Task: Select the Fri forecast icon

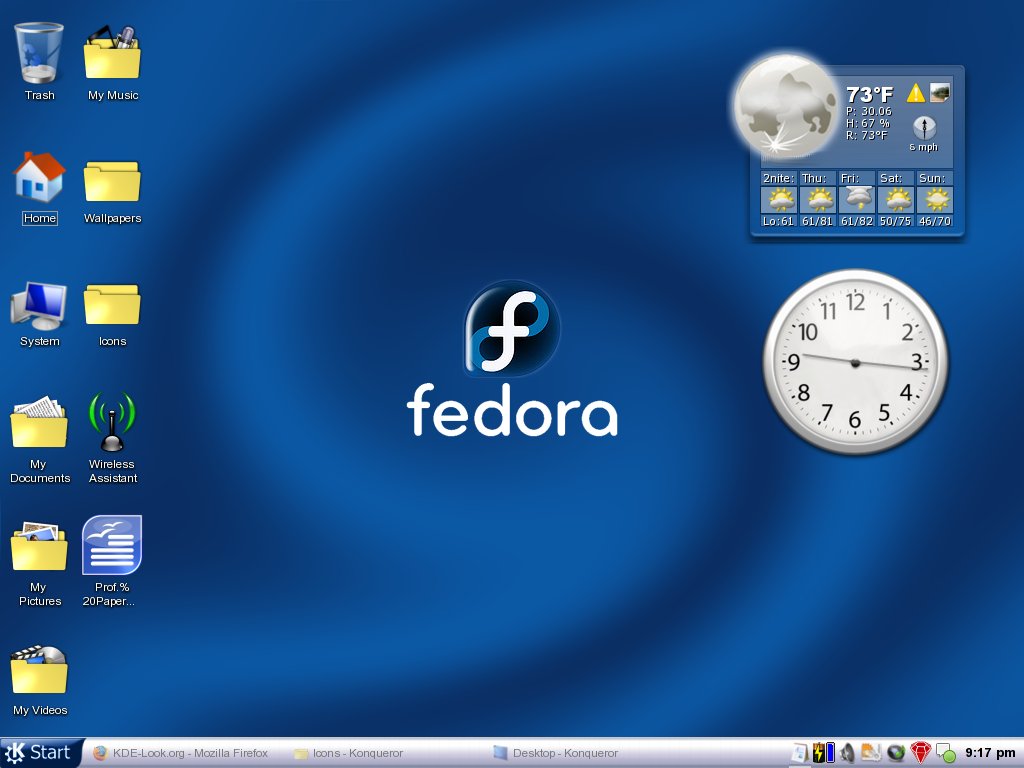Action: [857, 200]
